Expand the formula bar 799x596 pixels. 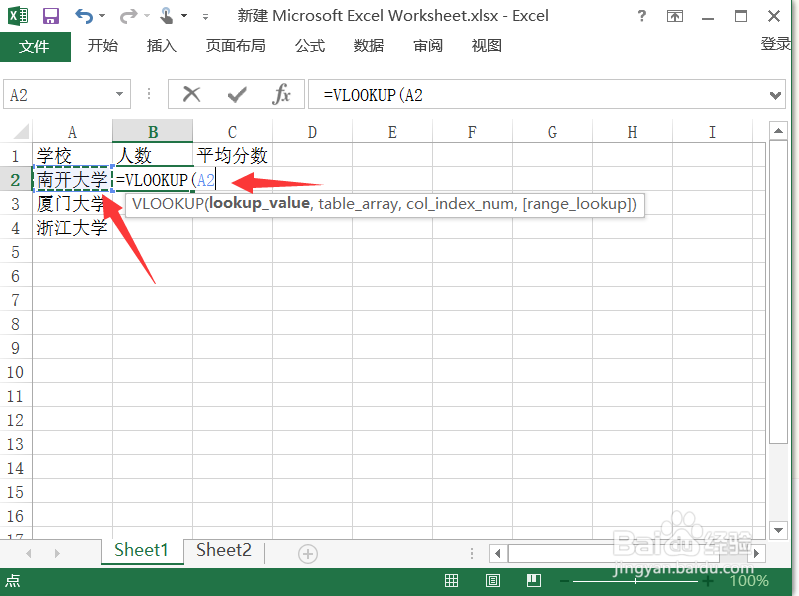pyautogui.click(x=775, y=95)
